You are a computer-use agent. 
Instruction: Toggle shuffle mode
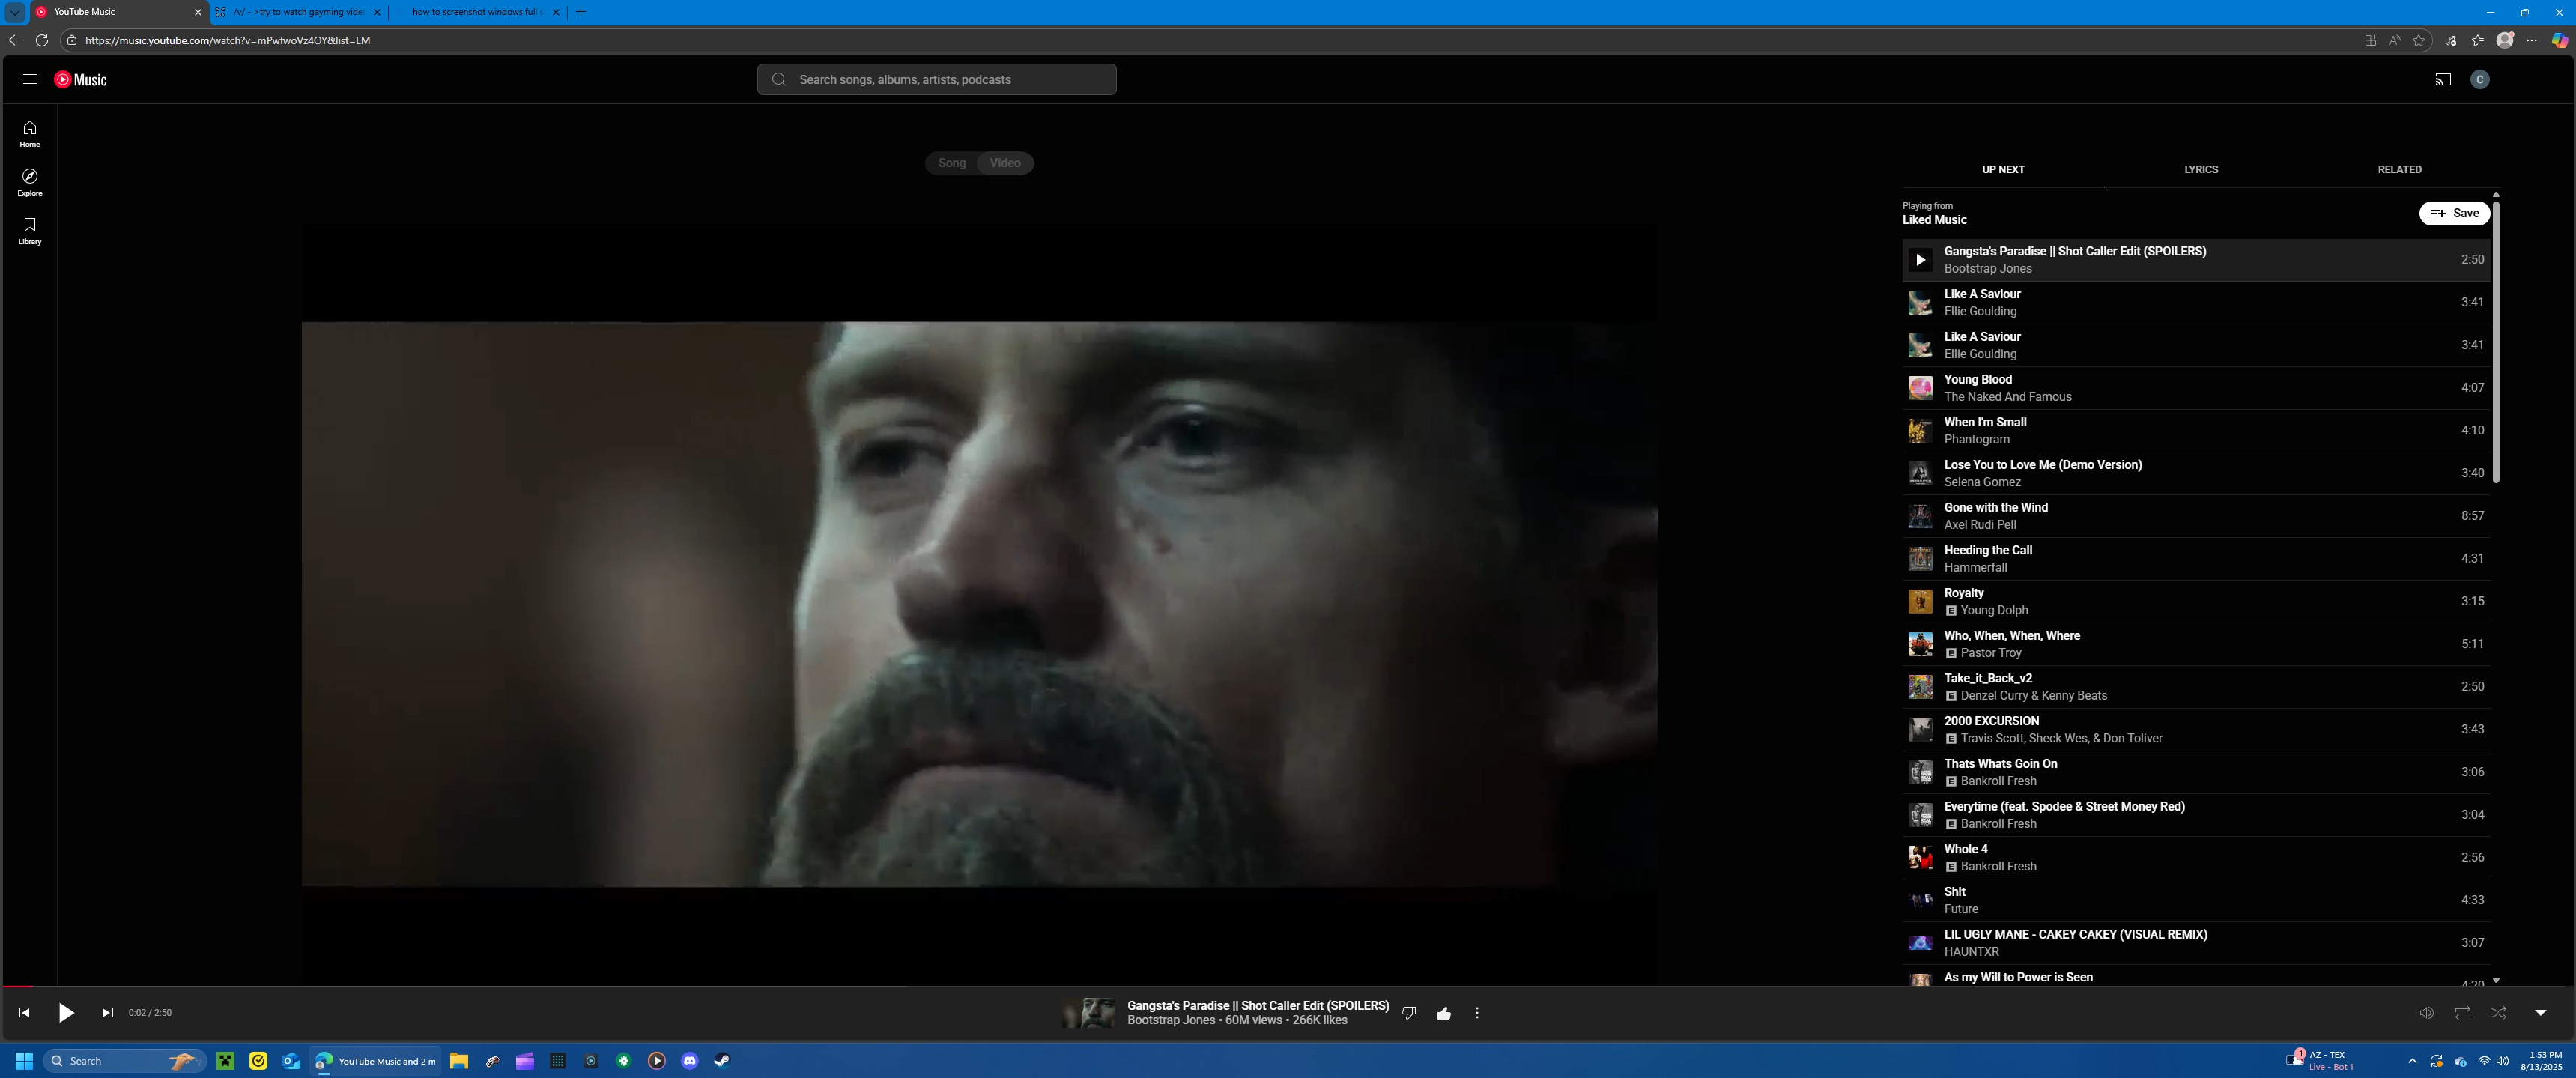coord(2498,1013)
